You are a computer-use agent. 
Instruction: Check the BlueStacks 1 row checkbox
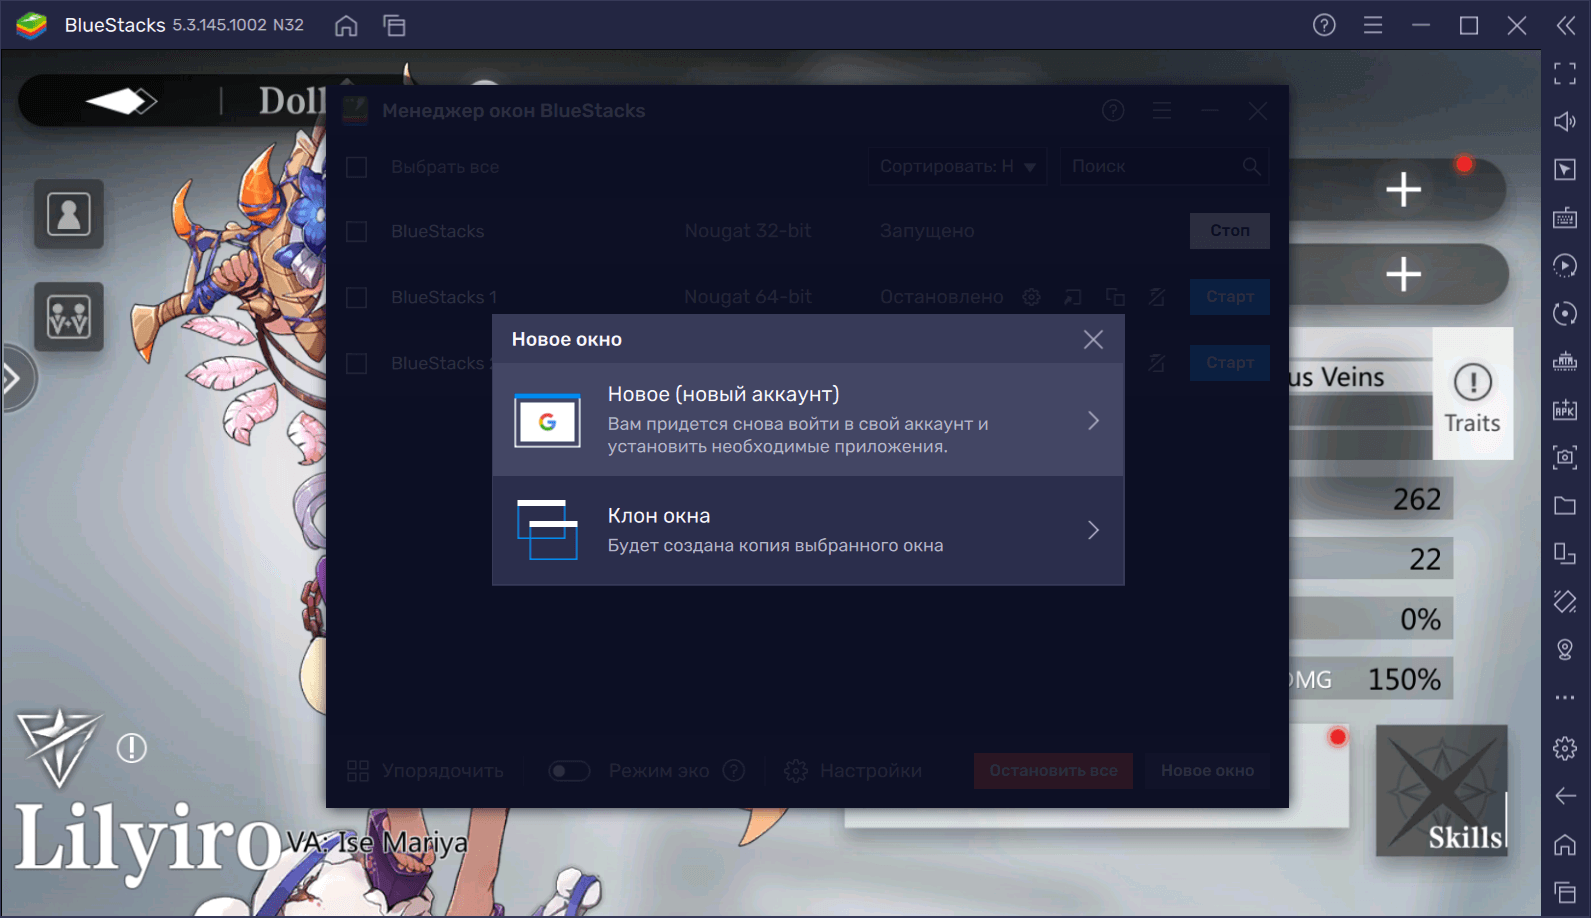(x=356, y=297)
